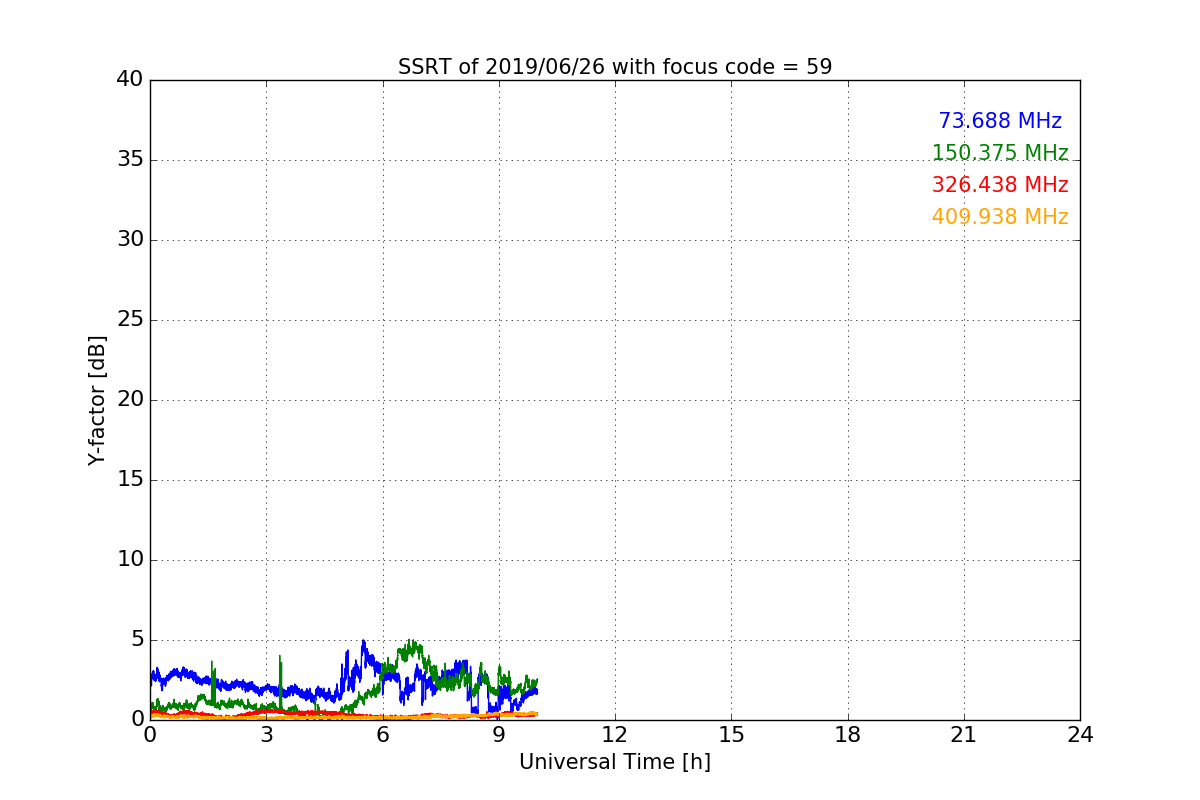Click x-axis tick label 24
This screenshot has width=1200, height=800.
pyautogui.click(x=1080, y=735)
